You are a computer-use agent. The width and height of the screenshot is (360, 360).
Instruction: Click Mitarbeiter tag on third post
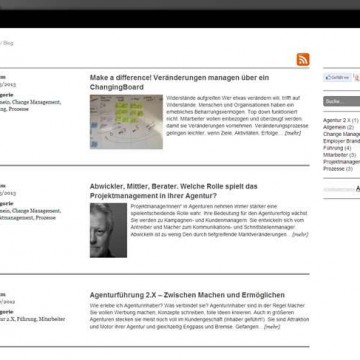pos(52,319)
